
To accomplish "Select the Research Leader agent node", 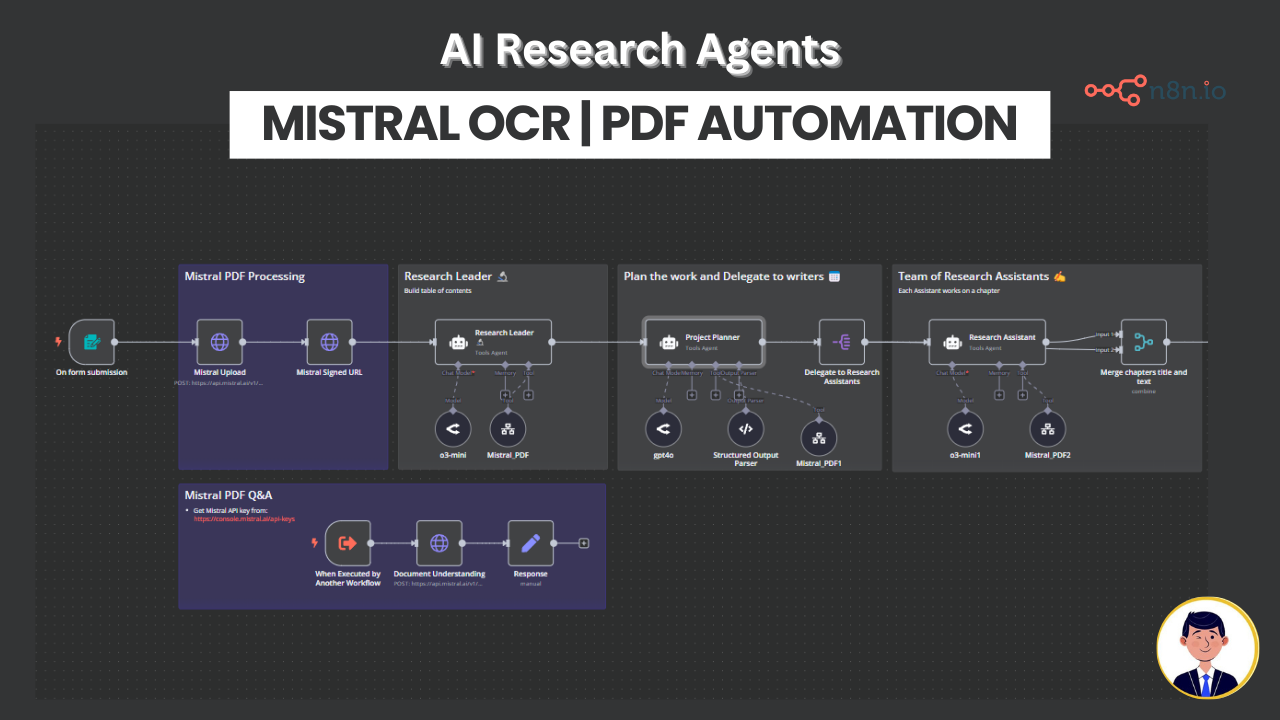I will [493, 342].
